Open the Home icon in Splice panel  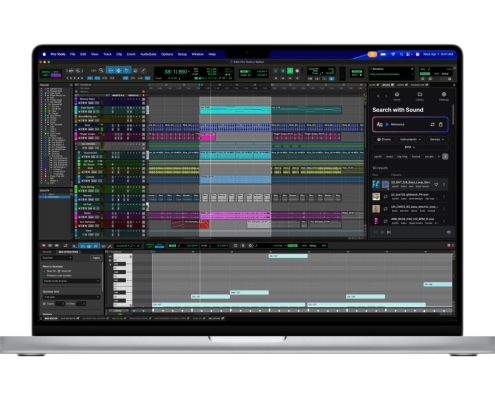pyautogui.click(x=397, y=96)
